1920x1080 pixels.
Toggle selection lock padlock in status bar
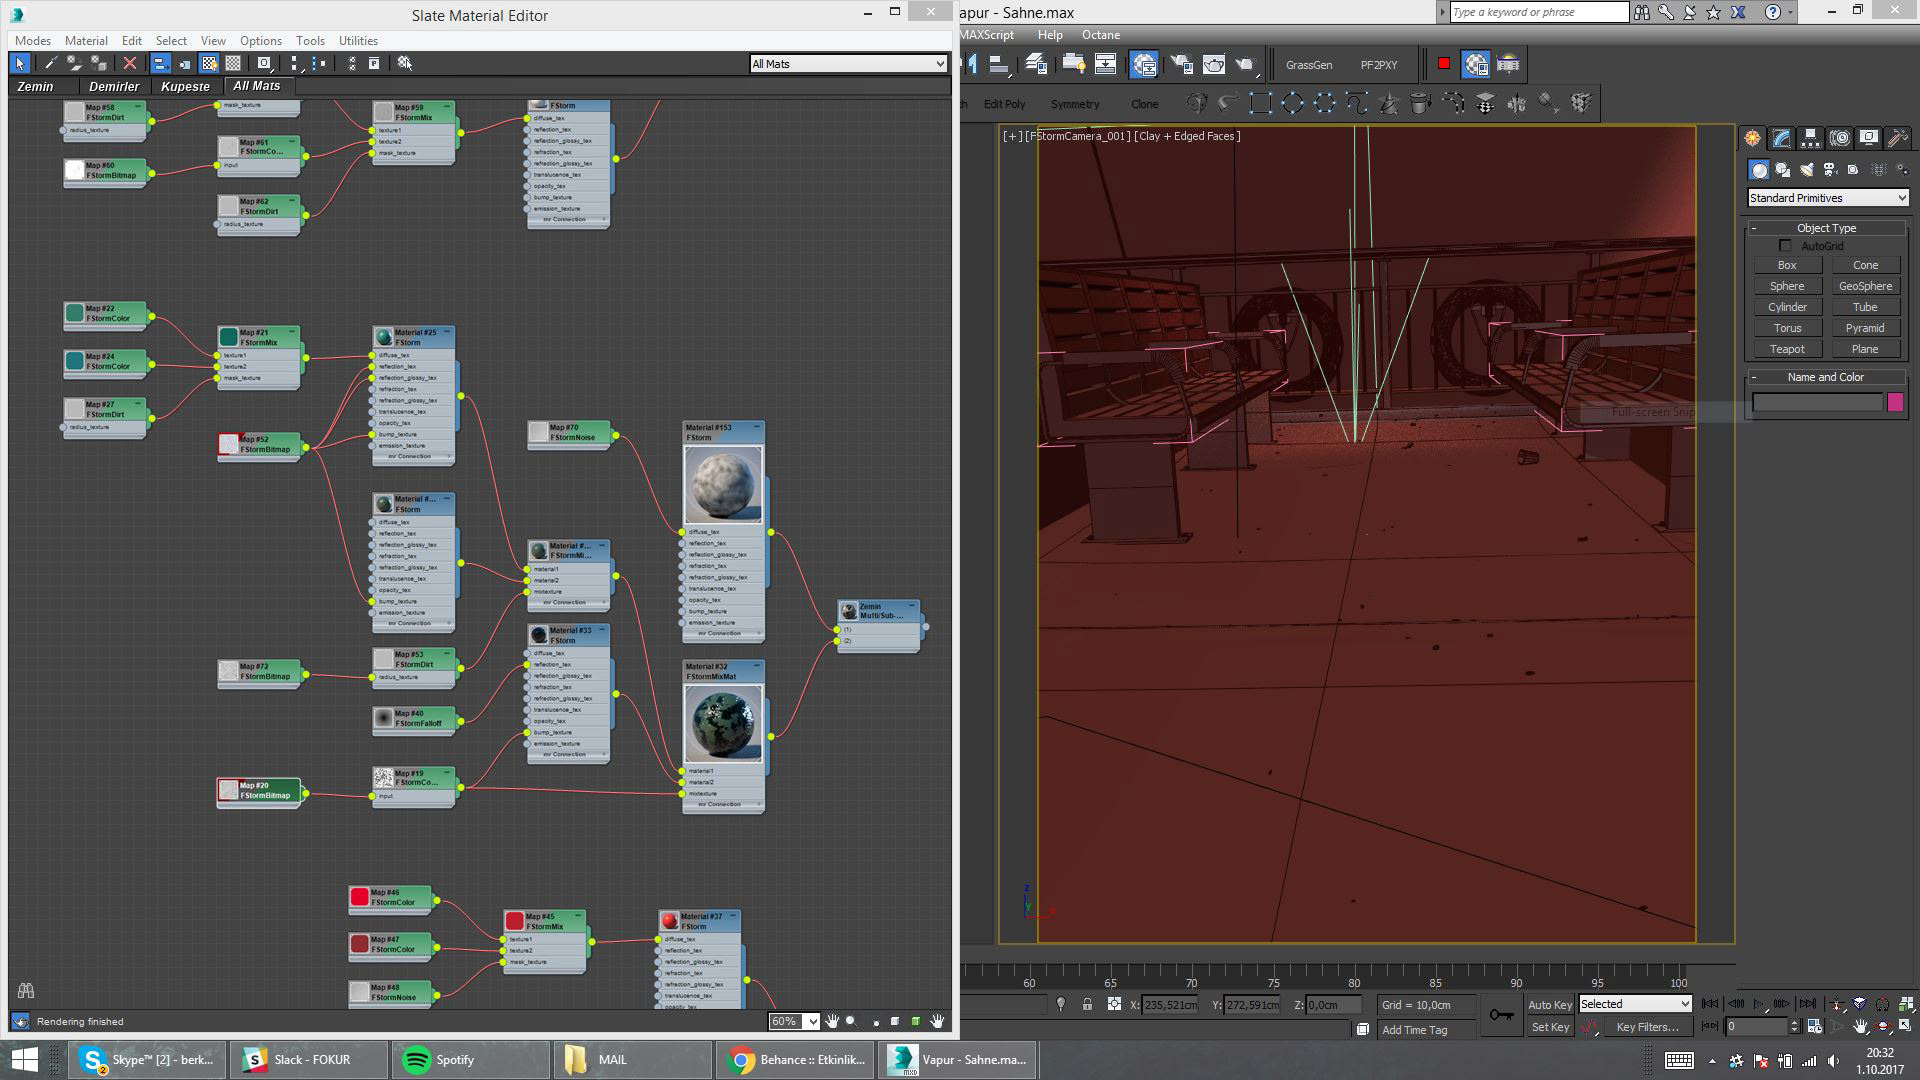coord(1087,1004)
